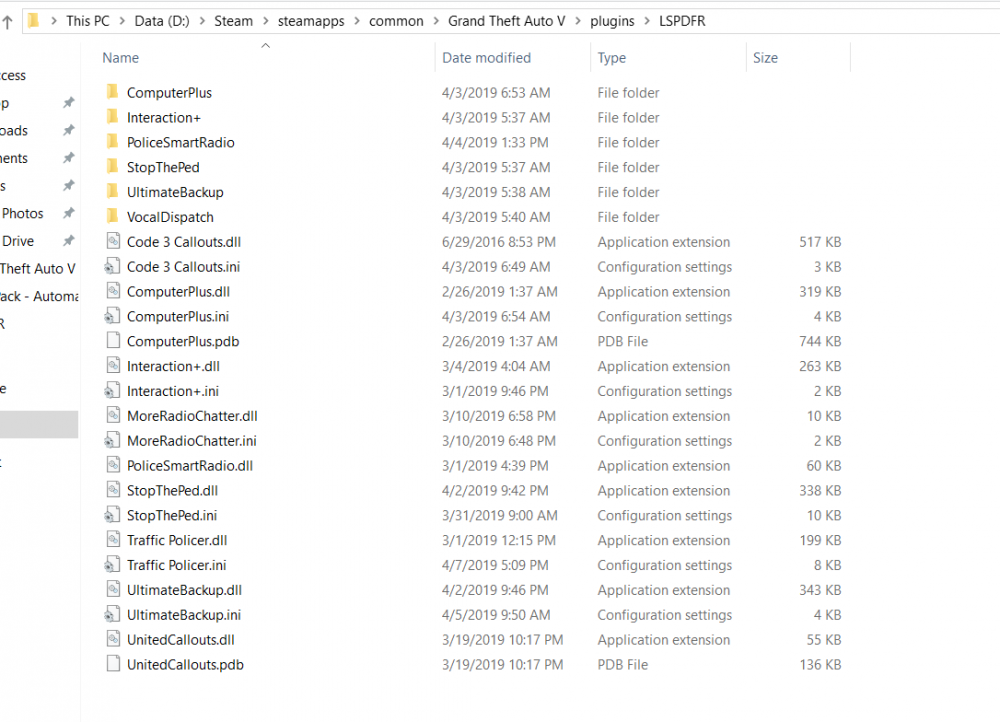Click the 744 KB size cell

pyautogui.click(x=820, y=341)
